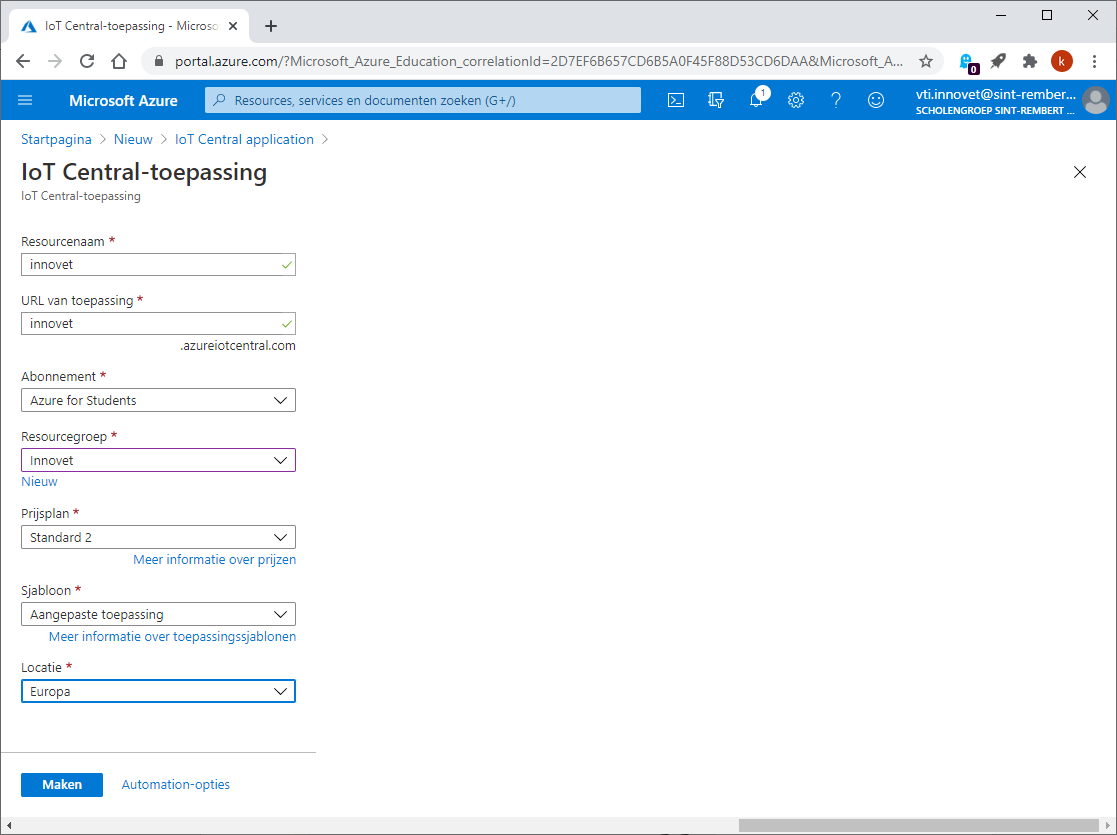Click the Azure resources search box

(423, 100)
